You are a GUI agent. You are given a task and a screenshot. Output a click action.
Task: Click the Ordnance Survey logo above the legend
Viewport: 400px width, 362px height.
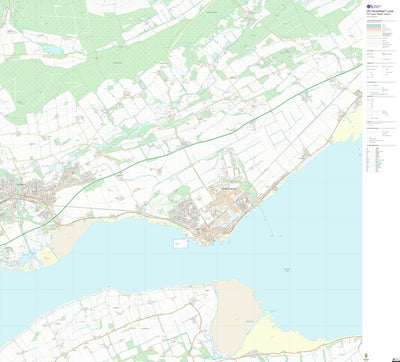pos(374,6)
